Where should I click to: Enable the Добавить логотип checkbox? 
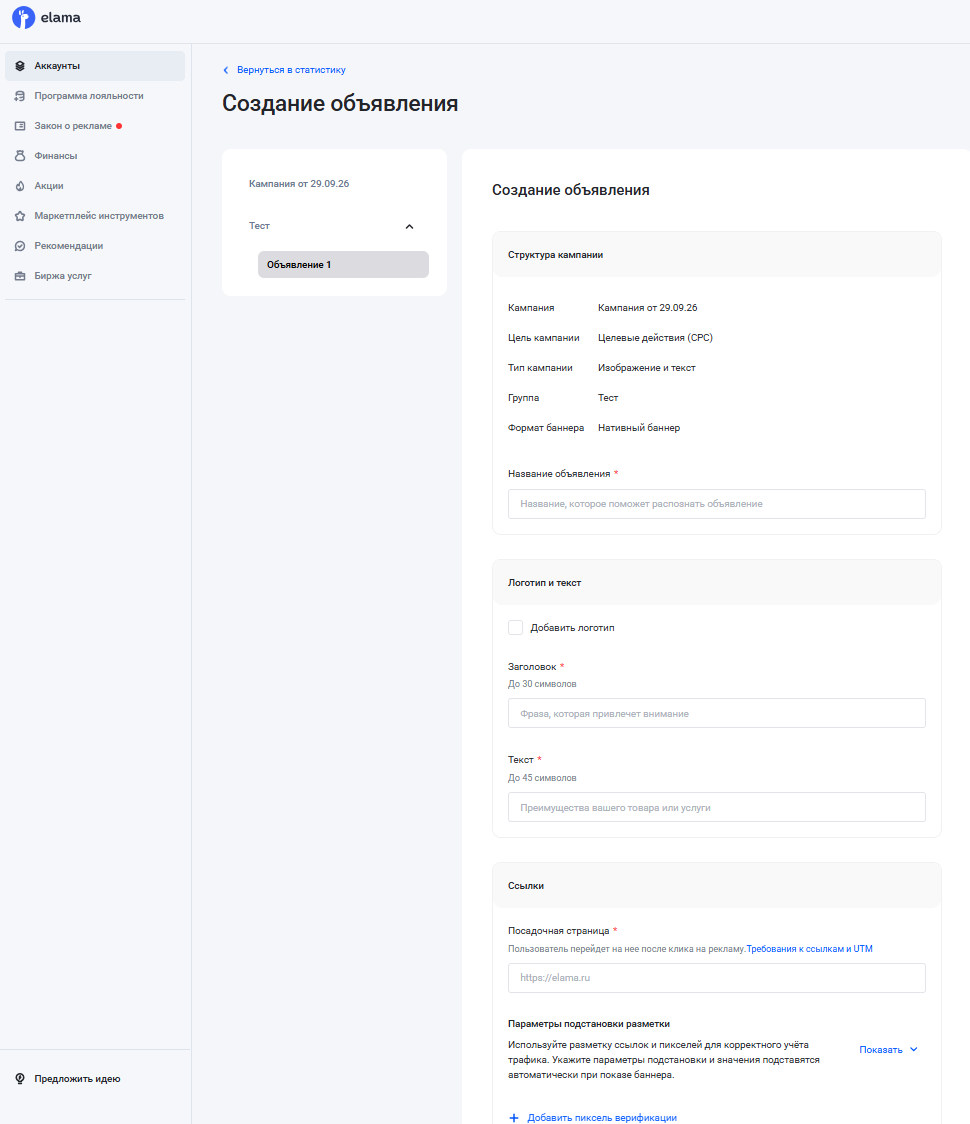(515, 628)
